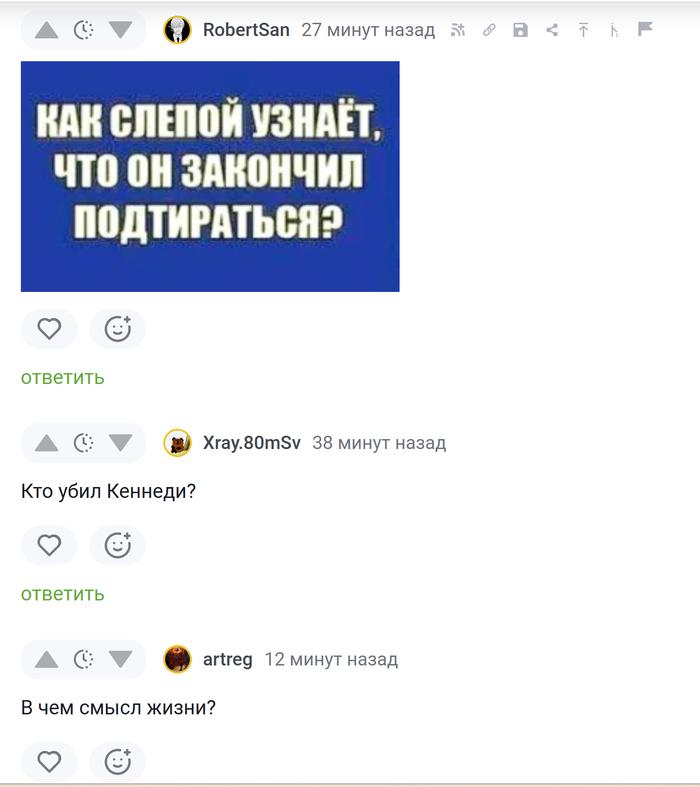Add emoji reaction to artreg's comment
This screenshot has width=700, height=787.
117,761
